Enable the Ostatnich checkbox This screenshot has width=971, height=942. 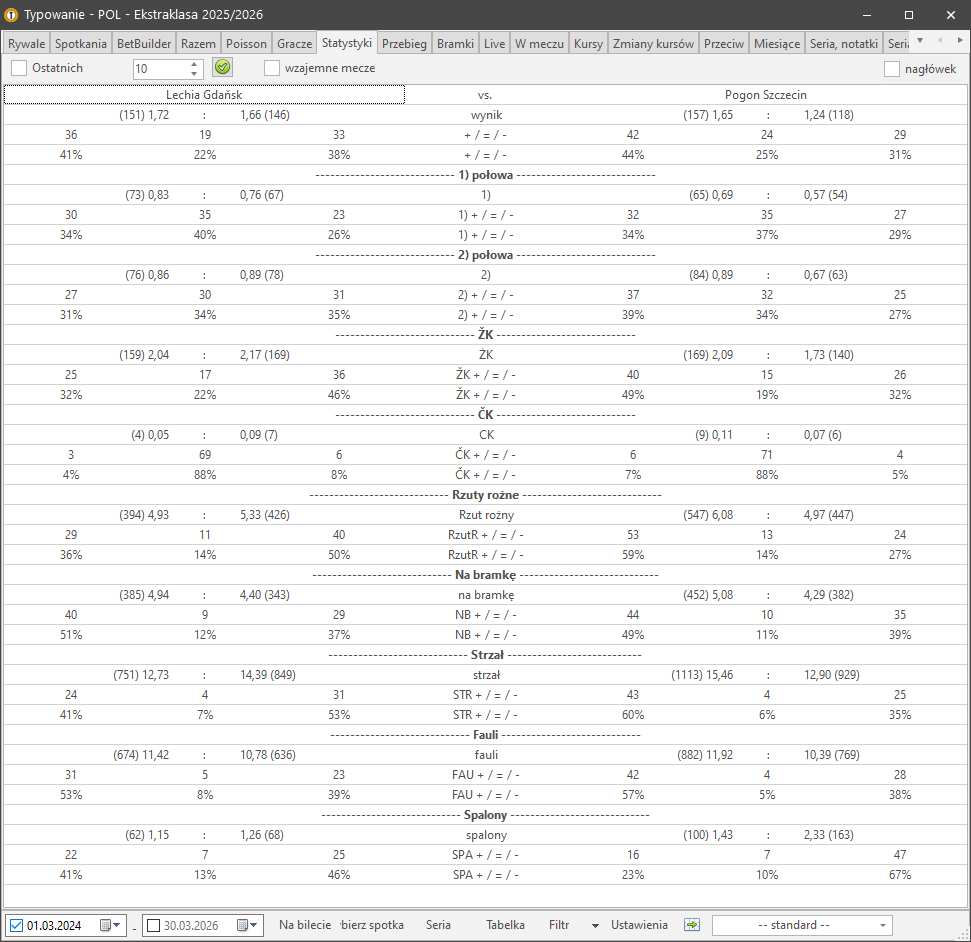point(20,68)
